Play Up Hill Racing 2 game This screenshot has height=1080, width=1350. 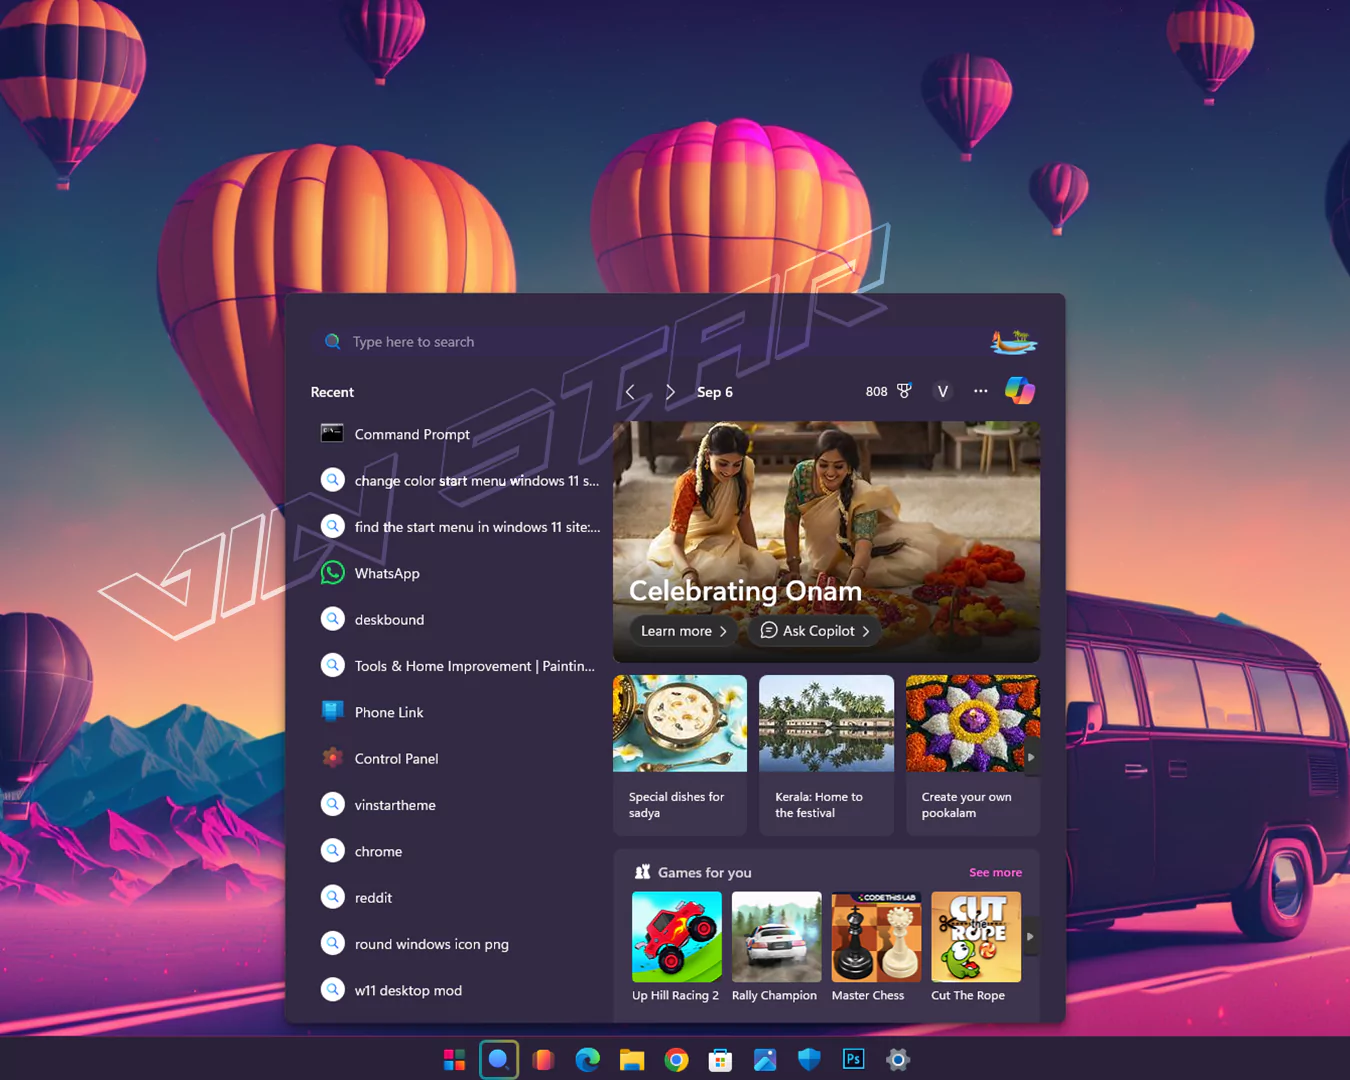pyautogui.click(x=676, y=946)
